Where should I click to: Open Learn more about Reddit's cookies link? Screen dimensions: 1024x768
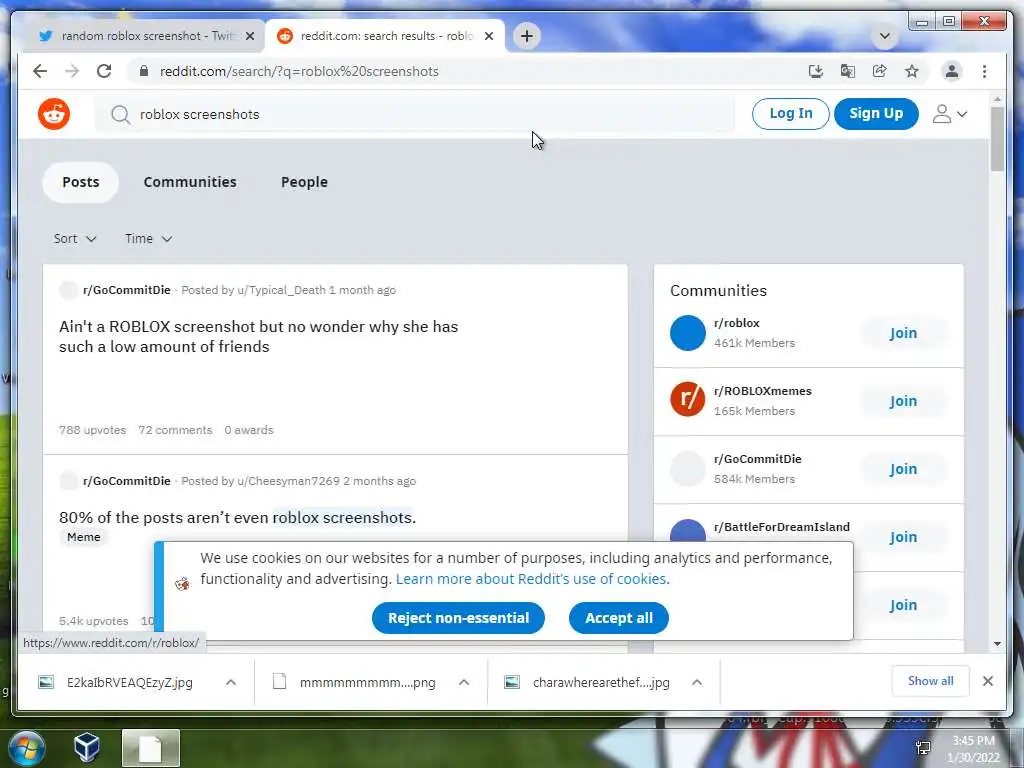point(531,579)
